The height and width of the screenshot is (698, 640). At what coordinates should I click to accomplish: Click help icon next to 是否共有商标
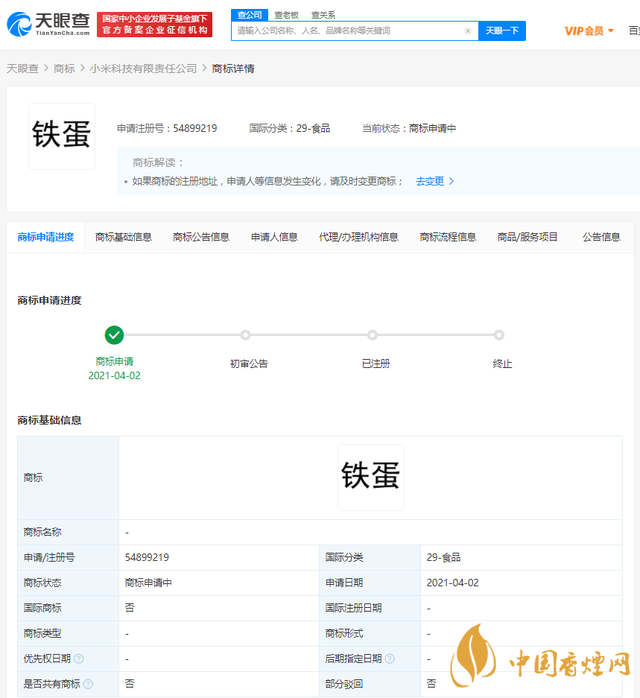tap(88, 684)
